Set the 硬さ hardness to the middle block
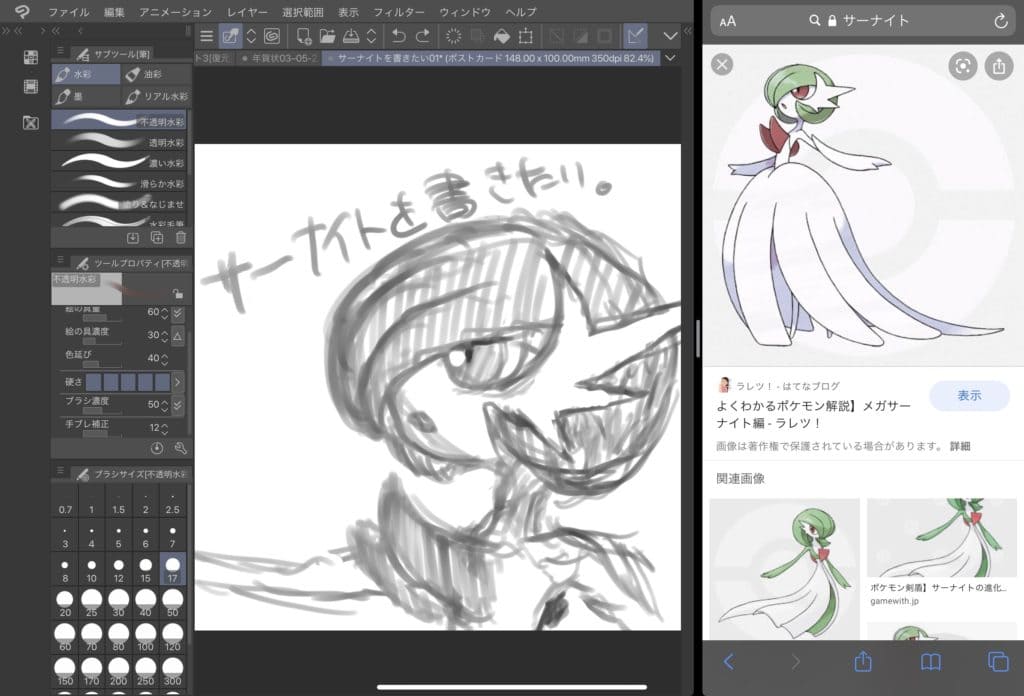 tap(128, 382)
